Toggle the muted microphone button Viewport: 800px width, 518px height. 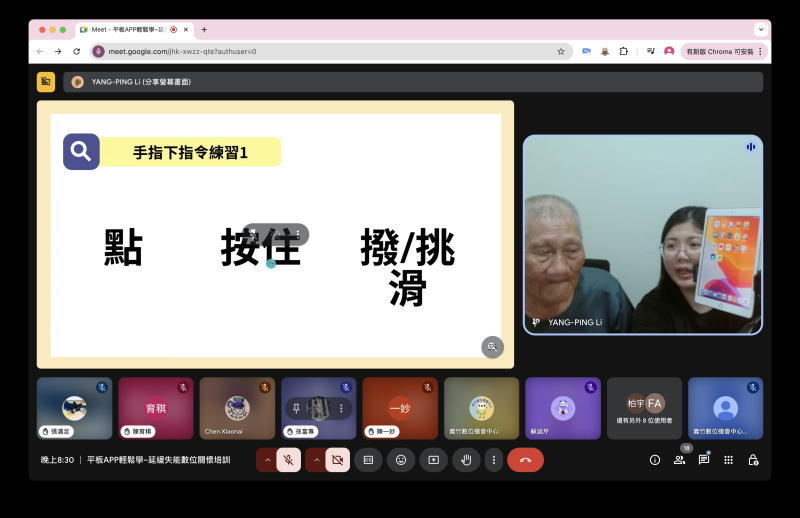coord(288,460)
